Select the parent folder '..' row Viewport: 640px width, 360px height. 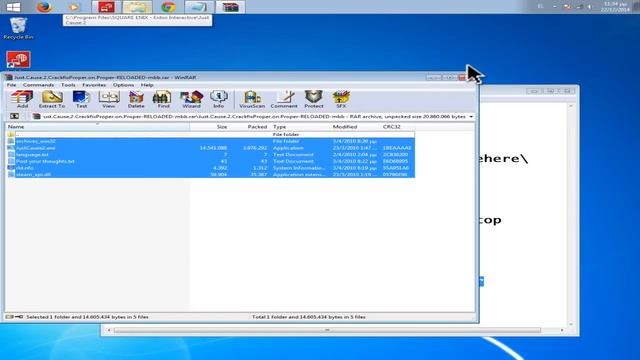(x=211, y=134)
